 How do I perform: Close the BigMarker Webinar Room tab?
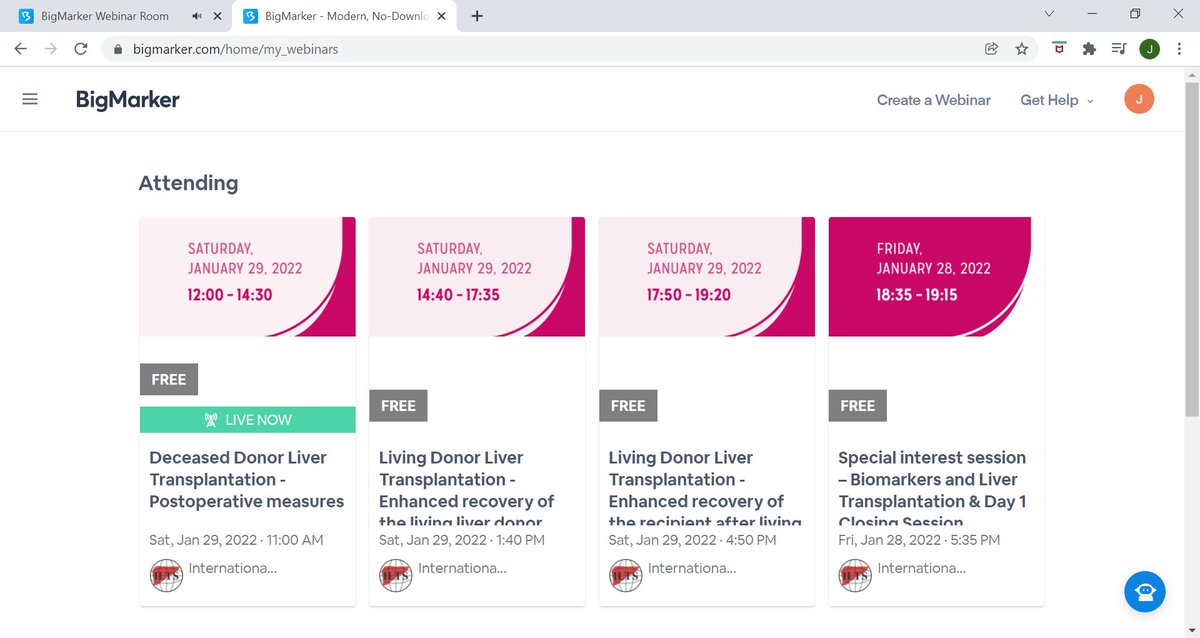click(218, 16)
